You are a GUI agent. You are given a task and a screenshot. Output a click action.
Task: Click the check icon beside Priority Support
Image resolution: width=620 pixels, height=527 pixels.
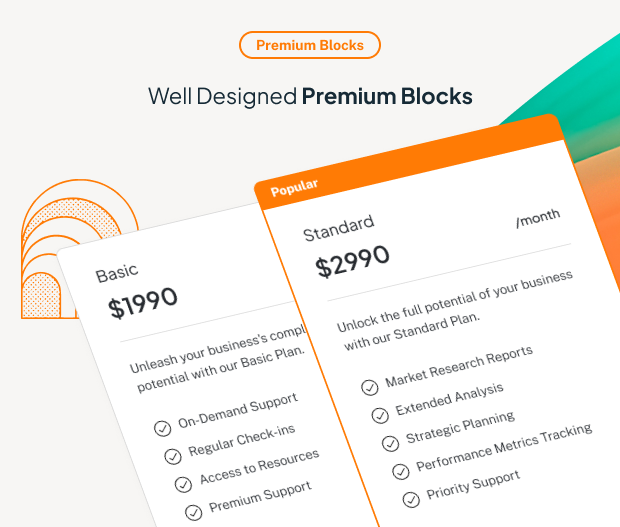point(410,498)
